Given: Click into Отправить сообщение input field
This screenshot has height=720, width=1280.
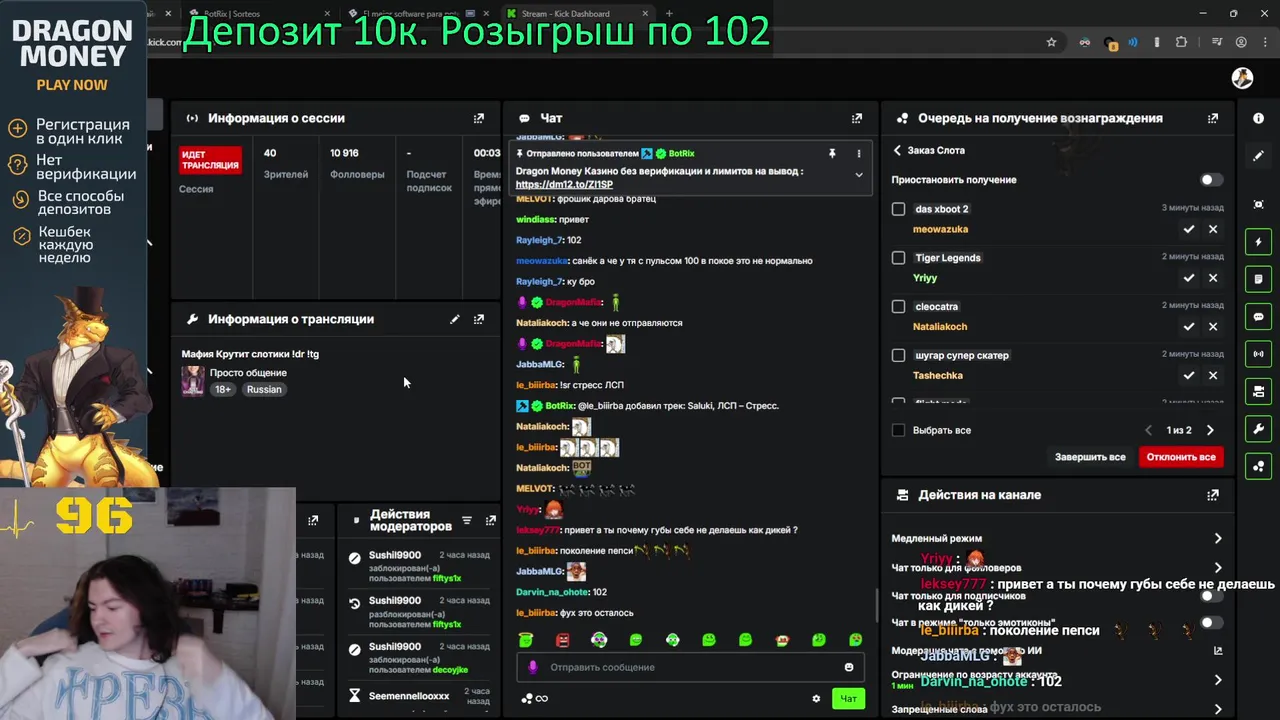Looking at the screenshot, I should click(x=690, y=667).
